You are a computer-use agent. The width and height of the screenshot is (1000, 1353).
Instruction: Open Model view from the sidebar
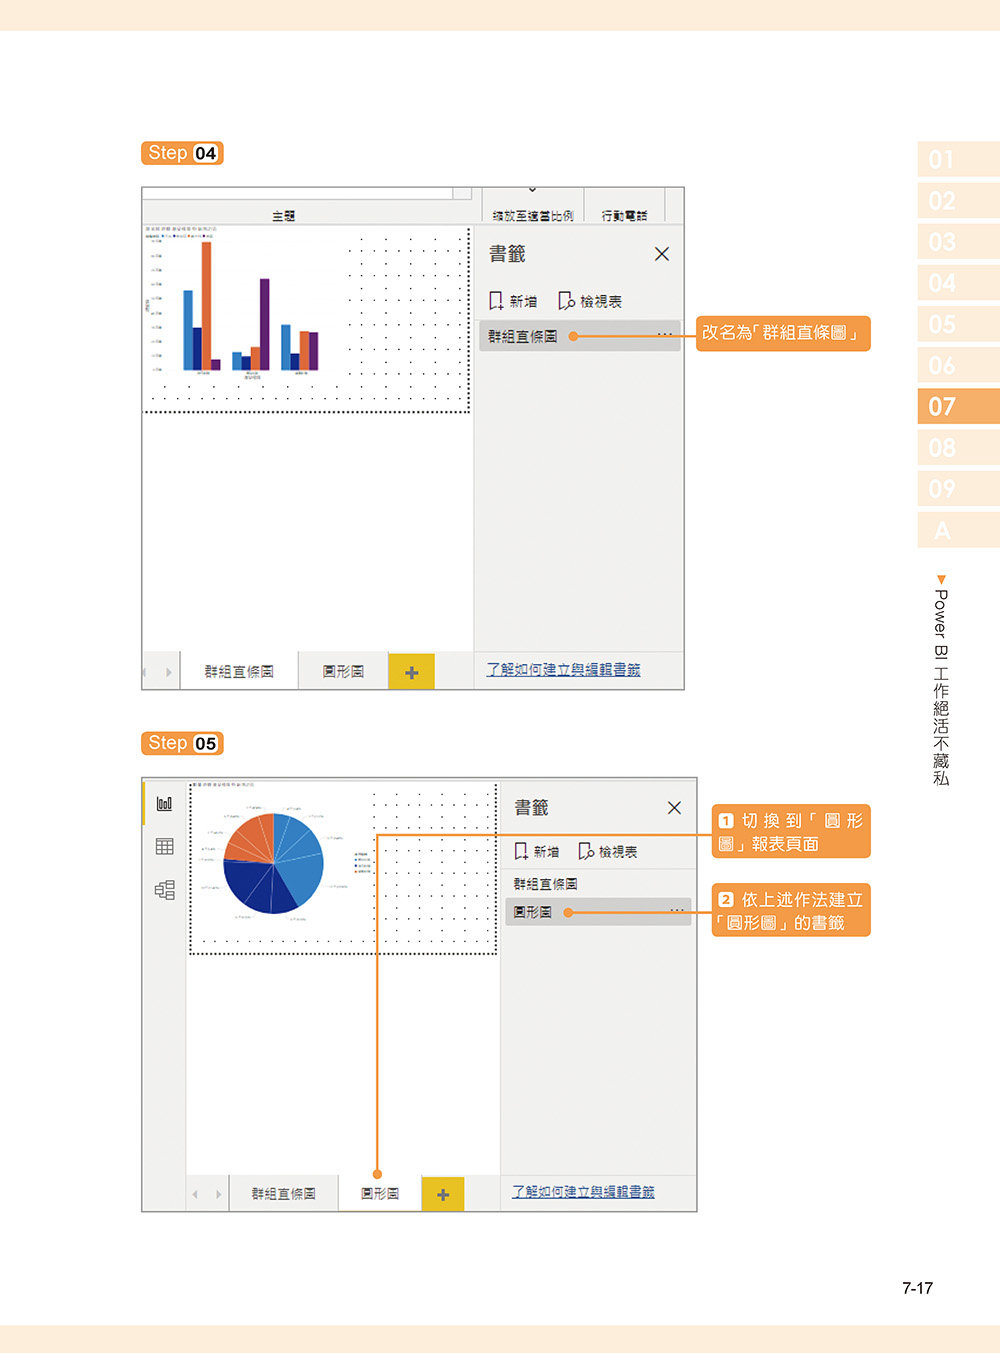[x=164, y=888]
